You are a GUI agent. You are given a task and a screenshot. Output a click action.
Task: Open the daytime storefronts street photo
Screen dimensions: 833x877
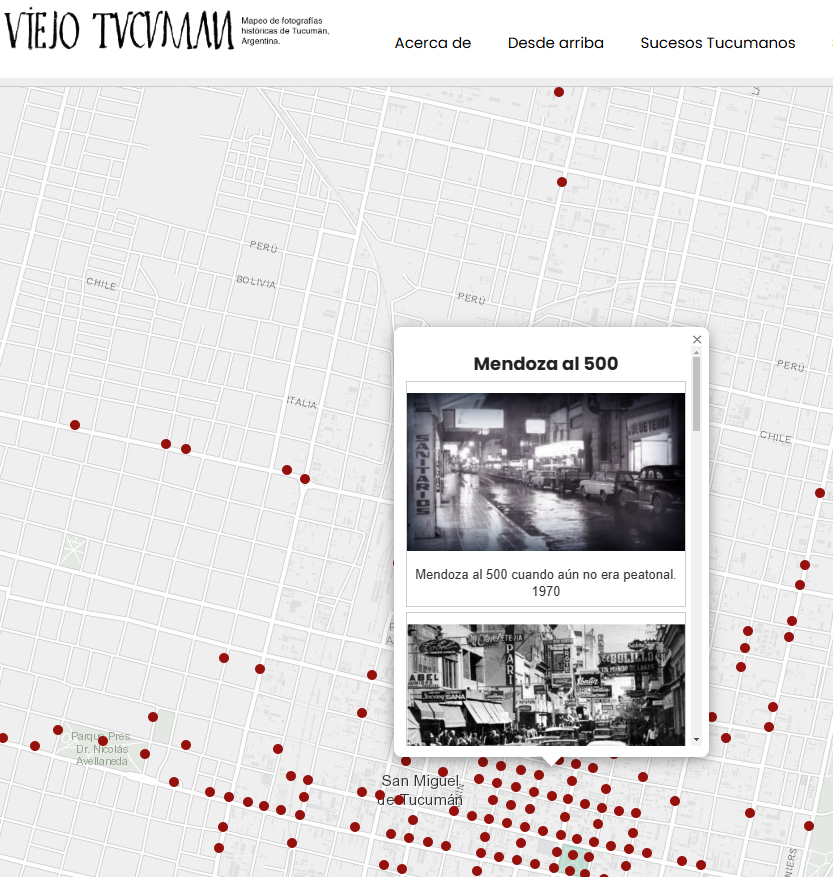point(545,685)
